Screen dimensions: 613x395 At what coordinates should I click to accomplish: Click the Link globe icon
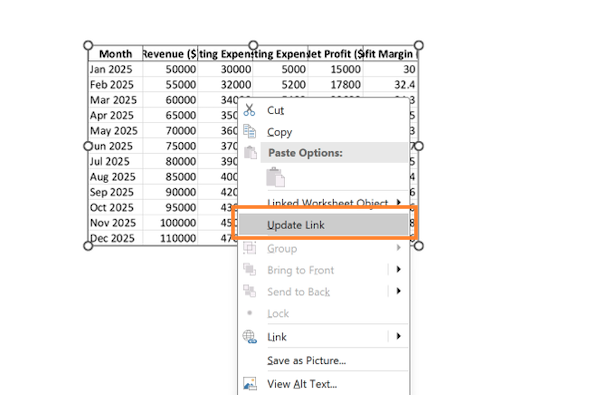coord(249,336)
